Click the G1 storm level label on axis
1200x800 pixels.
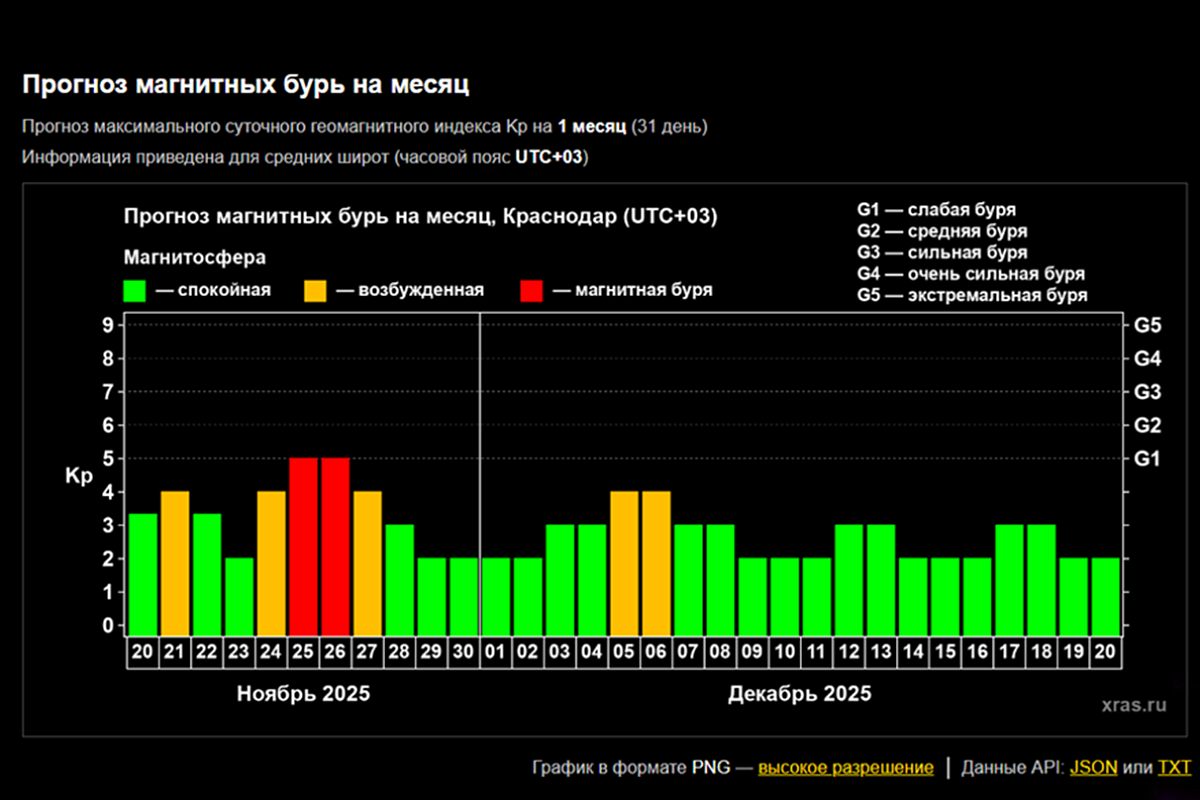point(1146,459)
